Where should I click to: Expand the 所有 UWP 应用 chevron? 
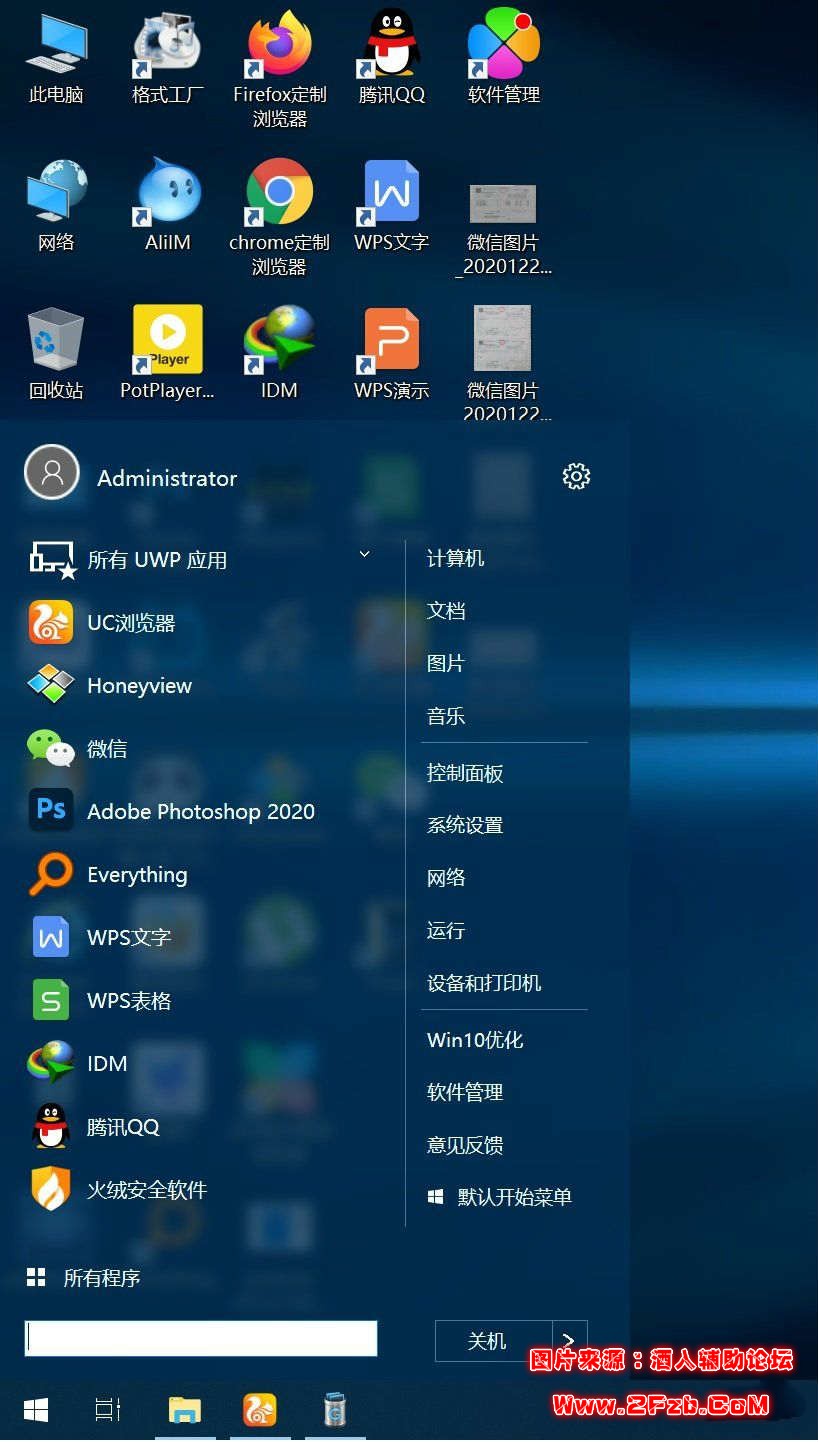tap(365, 555)
